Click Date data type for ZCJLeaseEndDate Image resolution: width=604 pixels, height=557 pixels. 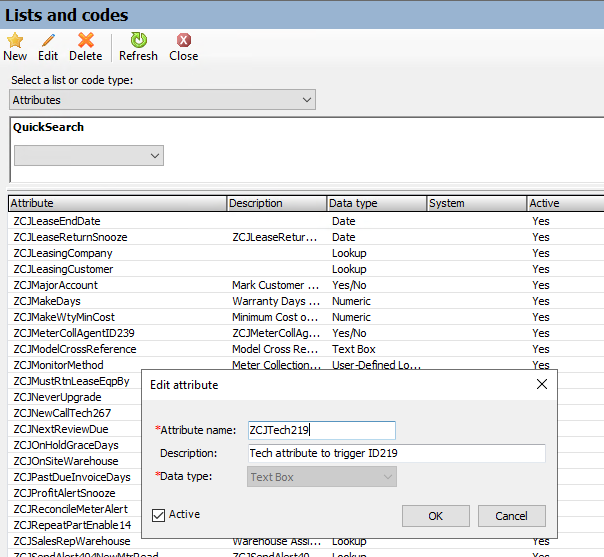pyautogui.click(x=344, y=221)
